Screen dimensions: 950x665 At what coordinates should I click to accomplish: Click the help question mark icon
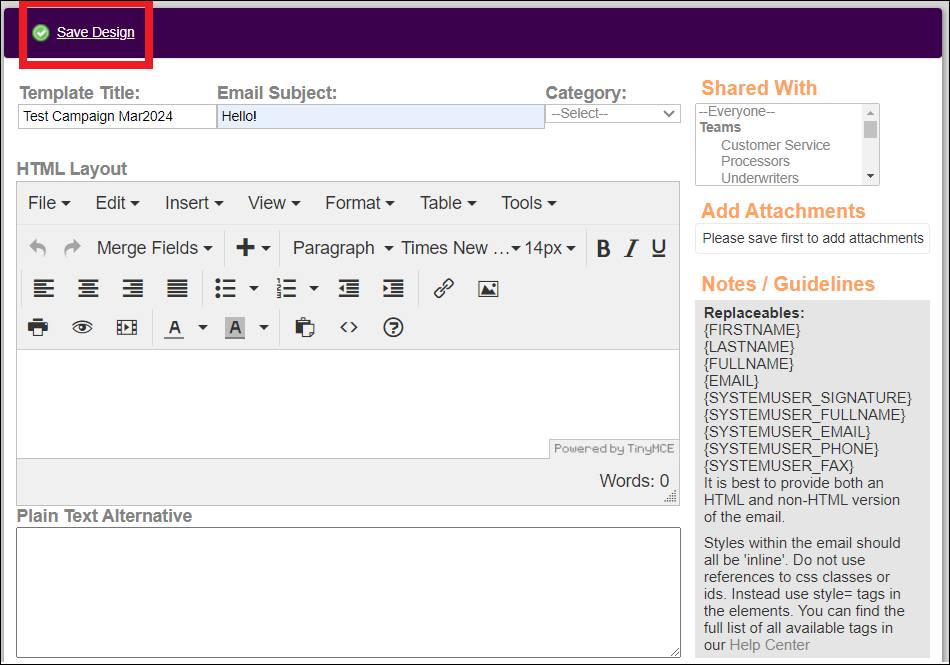click(x=393, y=328)
